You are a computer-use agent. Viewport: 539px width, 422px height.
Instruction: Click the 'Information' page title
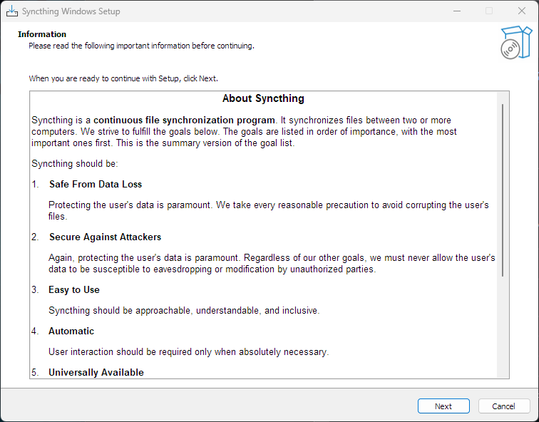coord(42,34)
